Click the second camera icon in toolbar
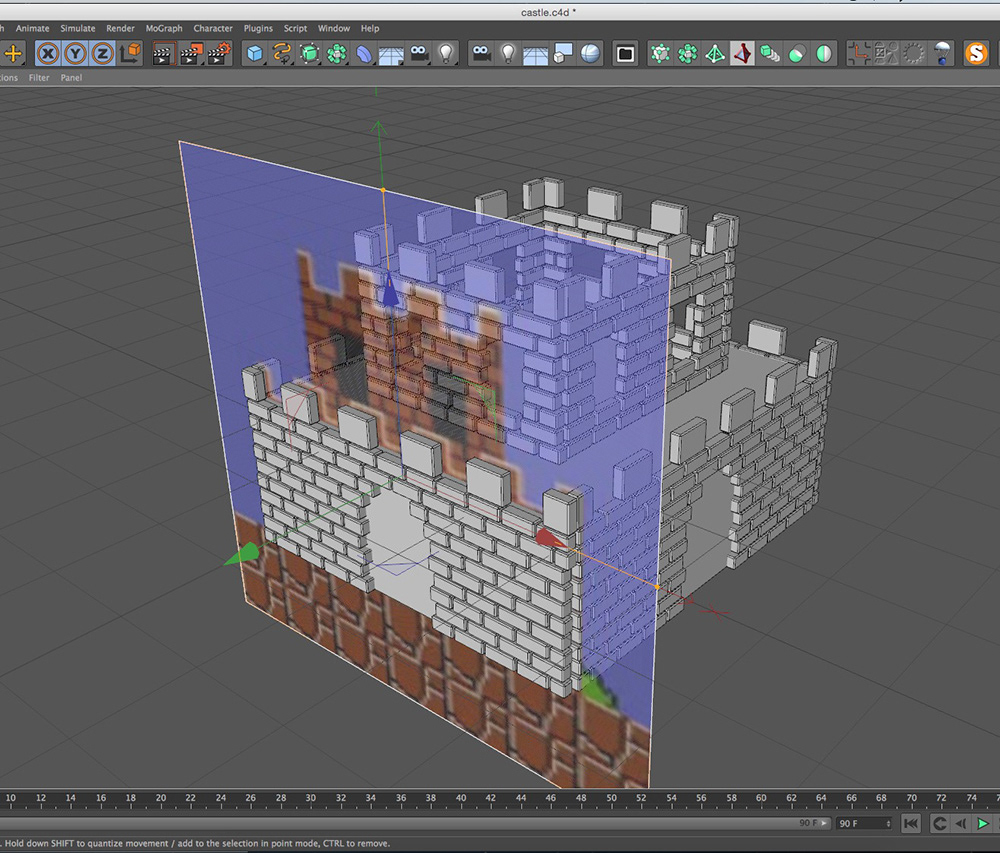Screen dimensions: 1000x853 [482, 54]
